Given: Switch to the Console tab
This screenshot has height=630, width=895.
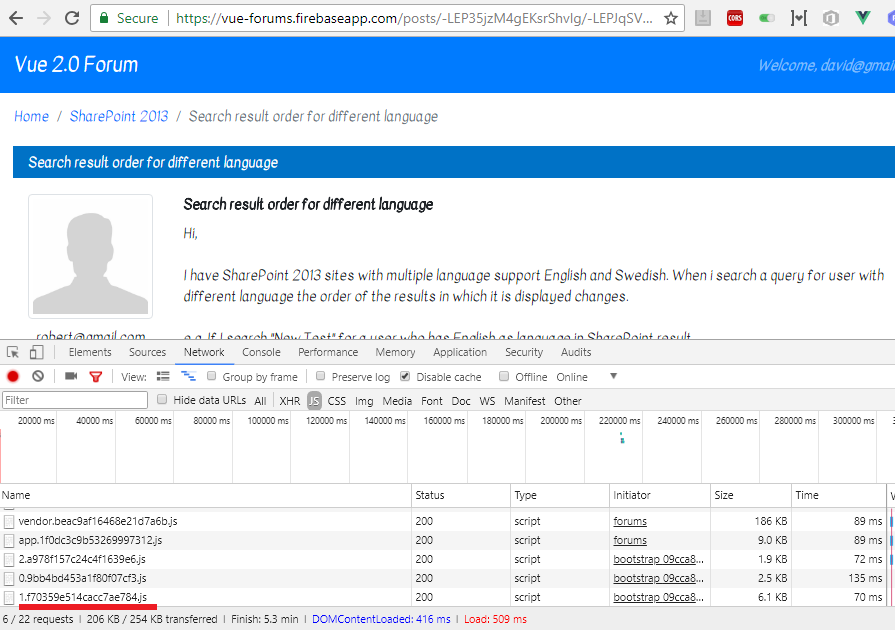Looking at the screenshot, I should click(261, 352).
